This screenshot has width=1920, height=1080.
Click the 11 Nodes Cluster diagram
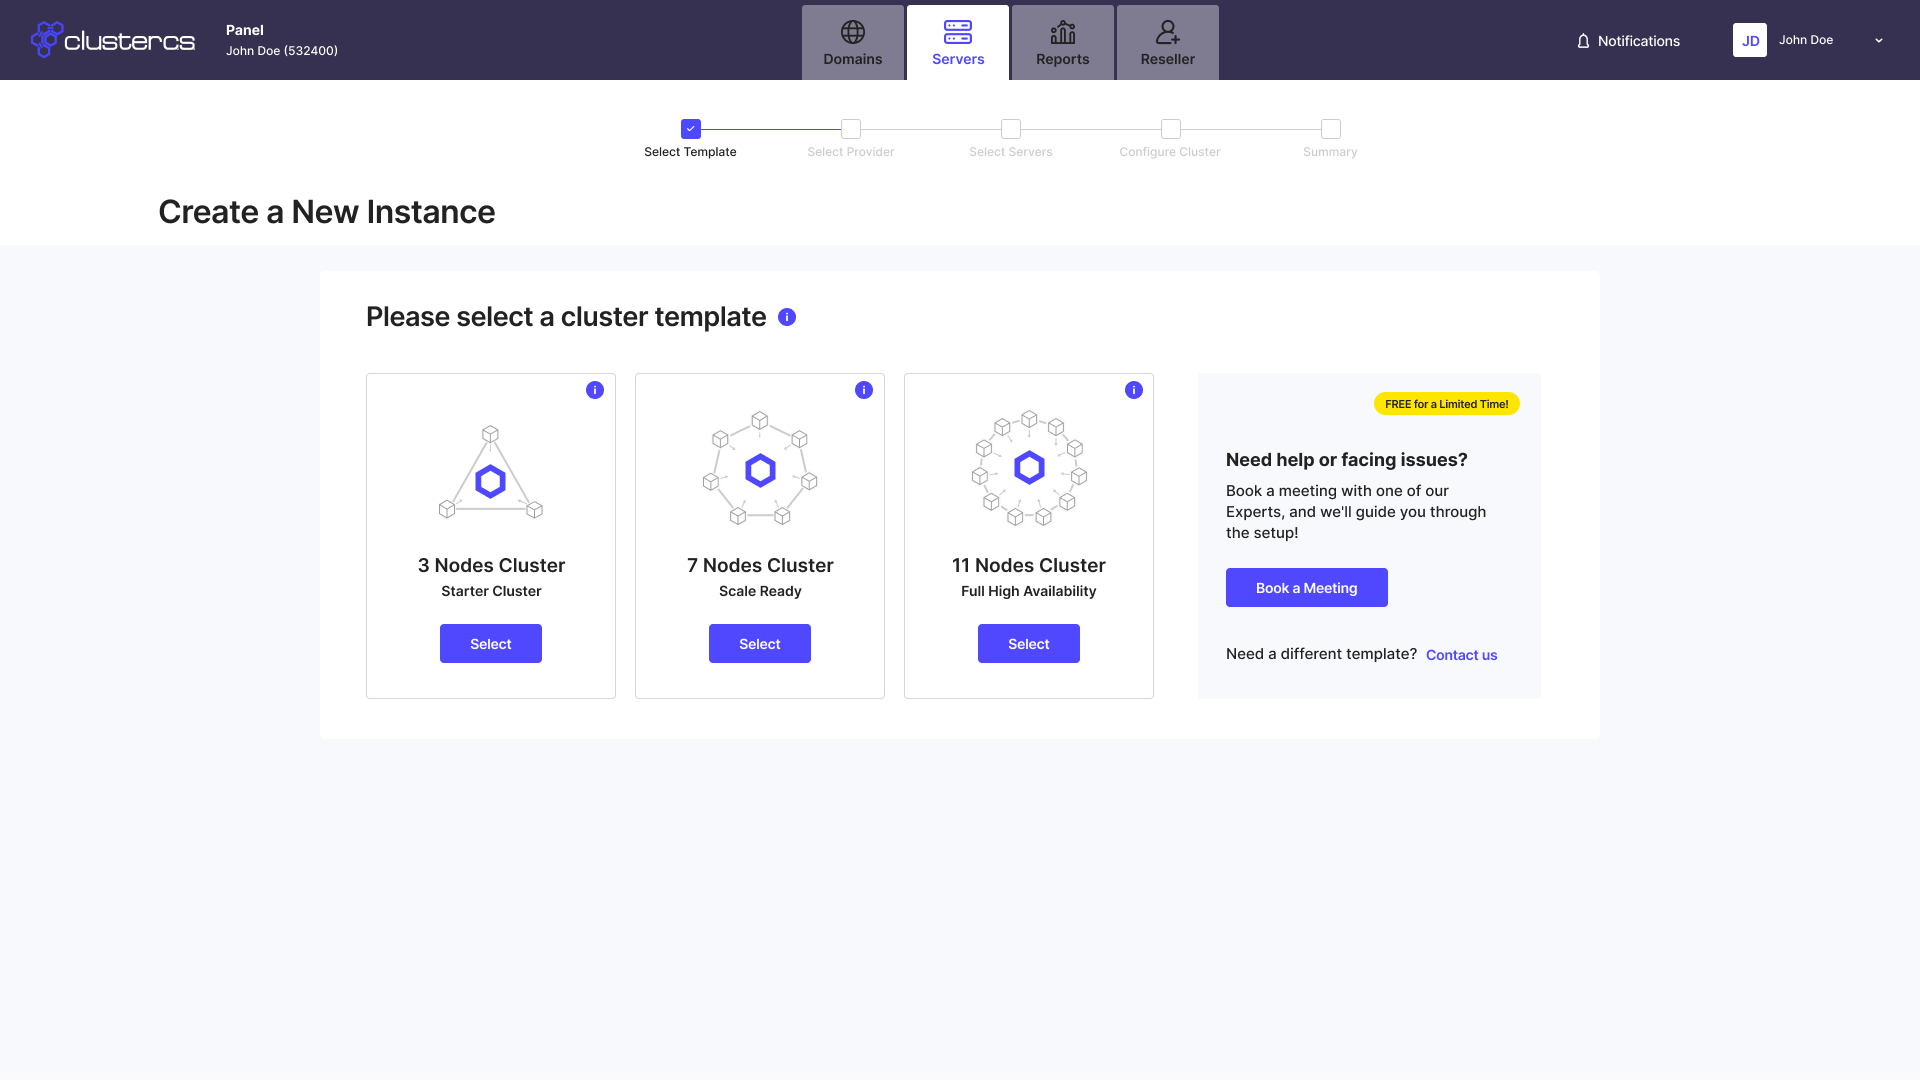point(1028,468)
